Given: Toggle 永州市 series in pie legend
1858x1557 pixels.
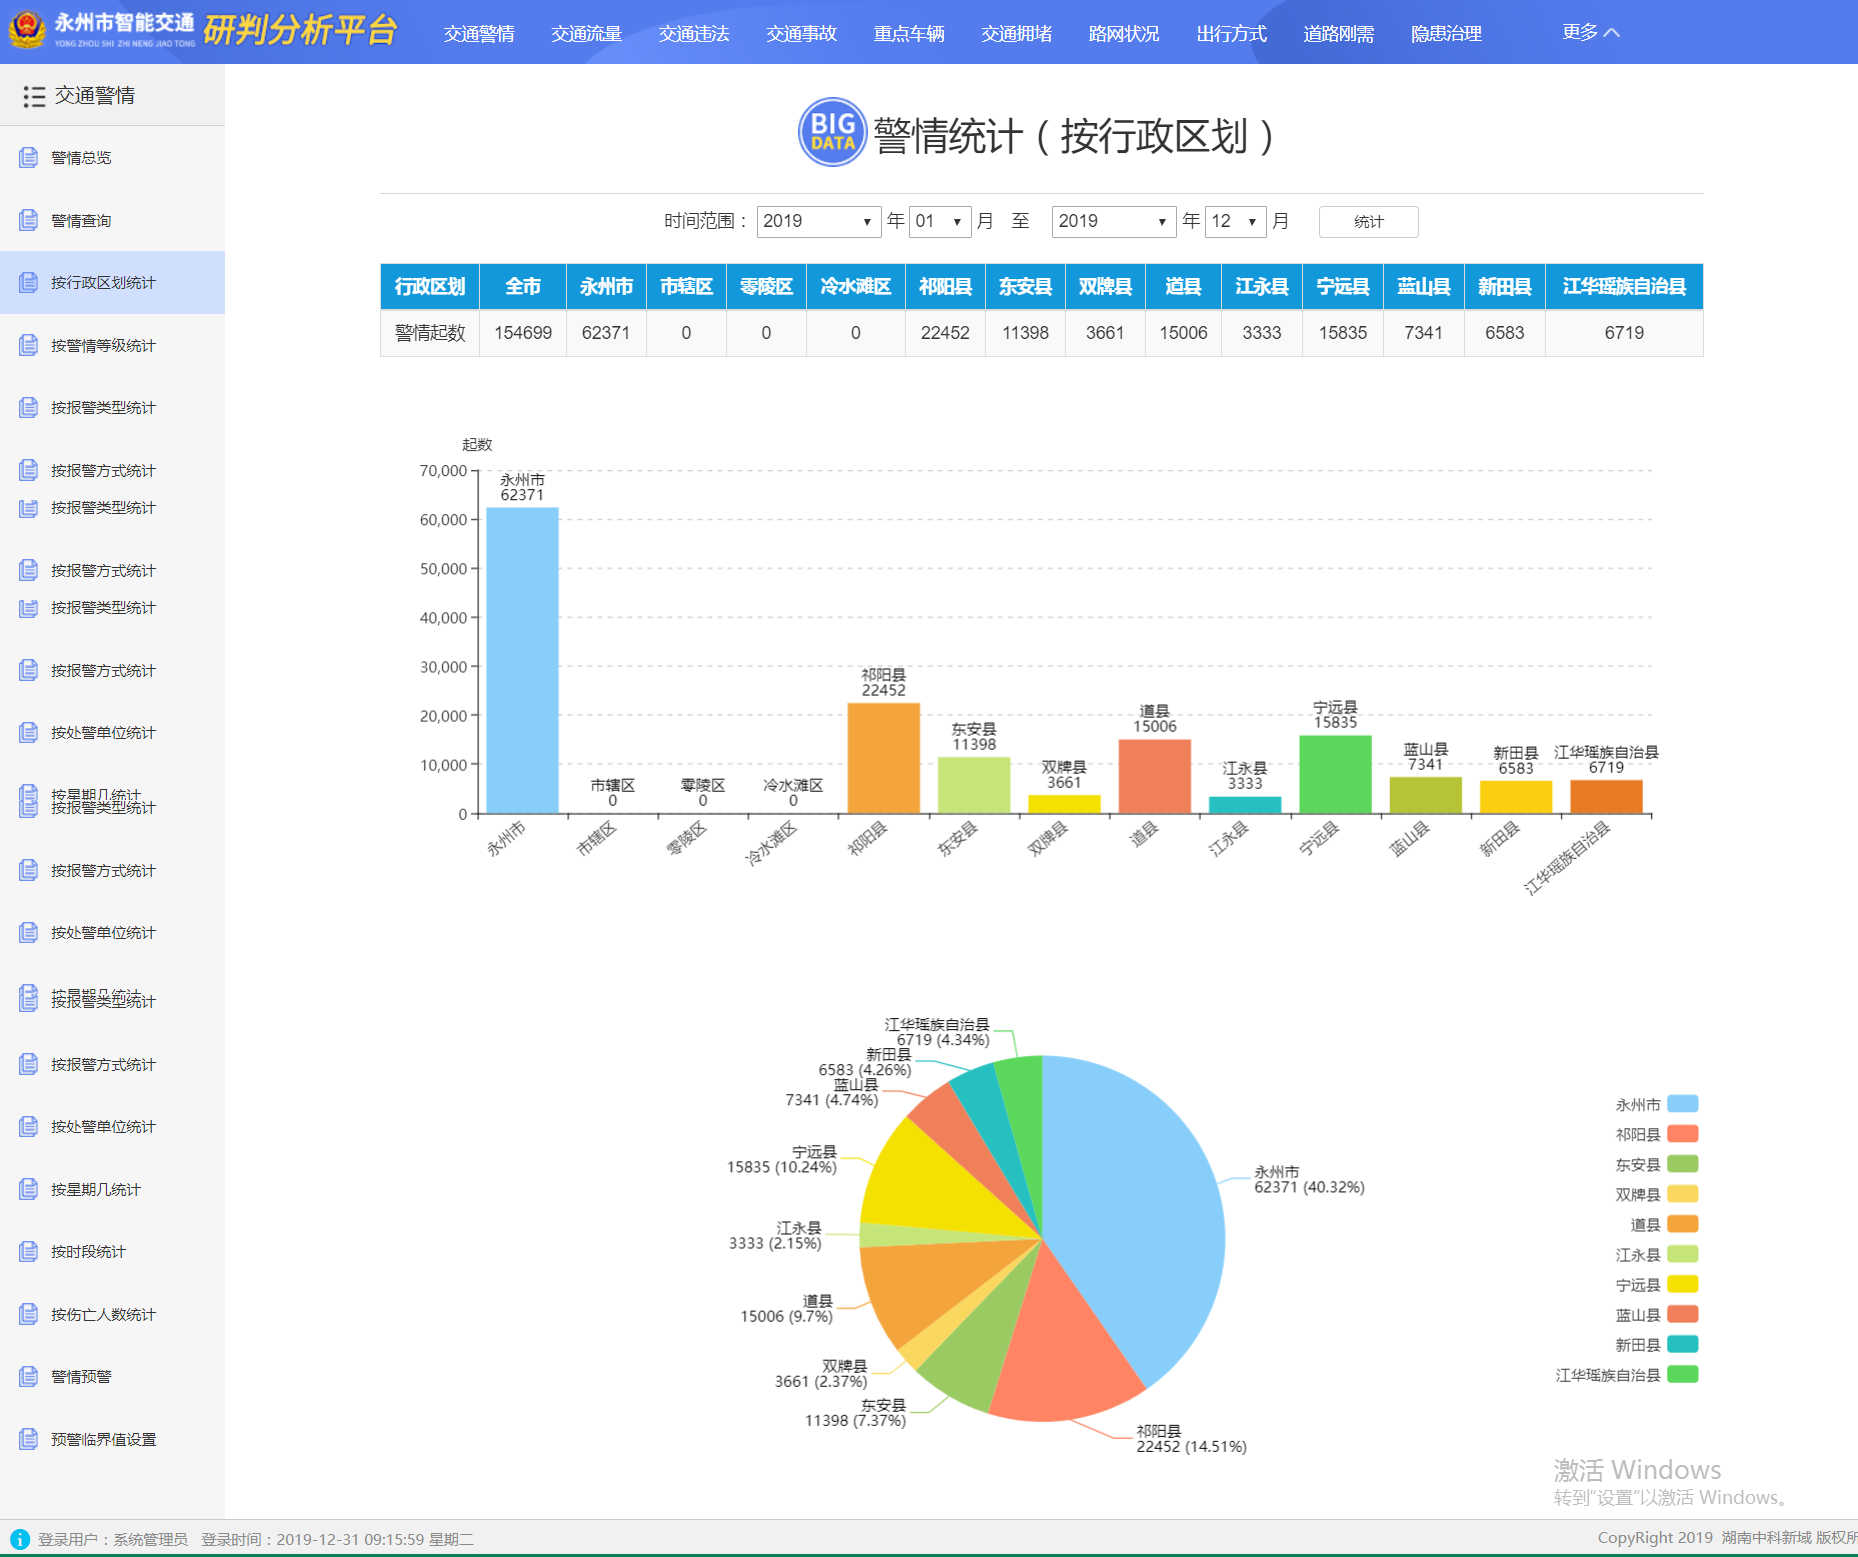Looking at the screenshot, I should pos(1682,1104).
